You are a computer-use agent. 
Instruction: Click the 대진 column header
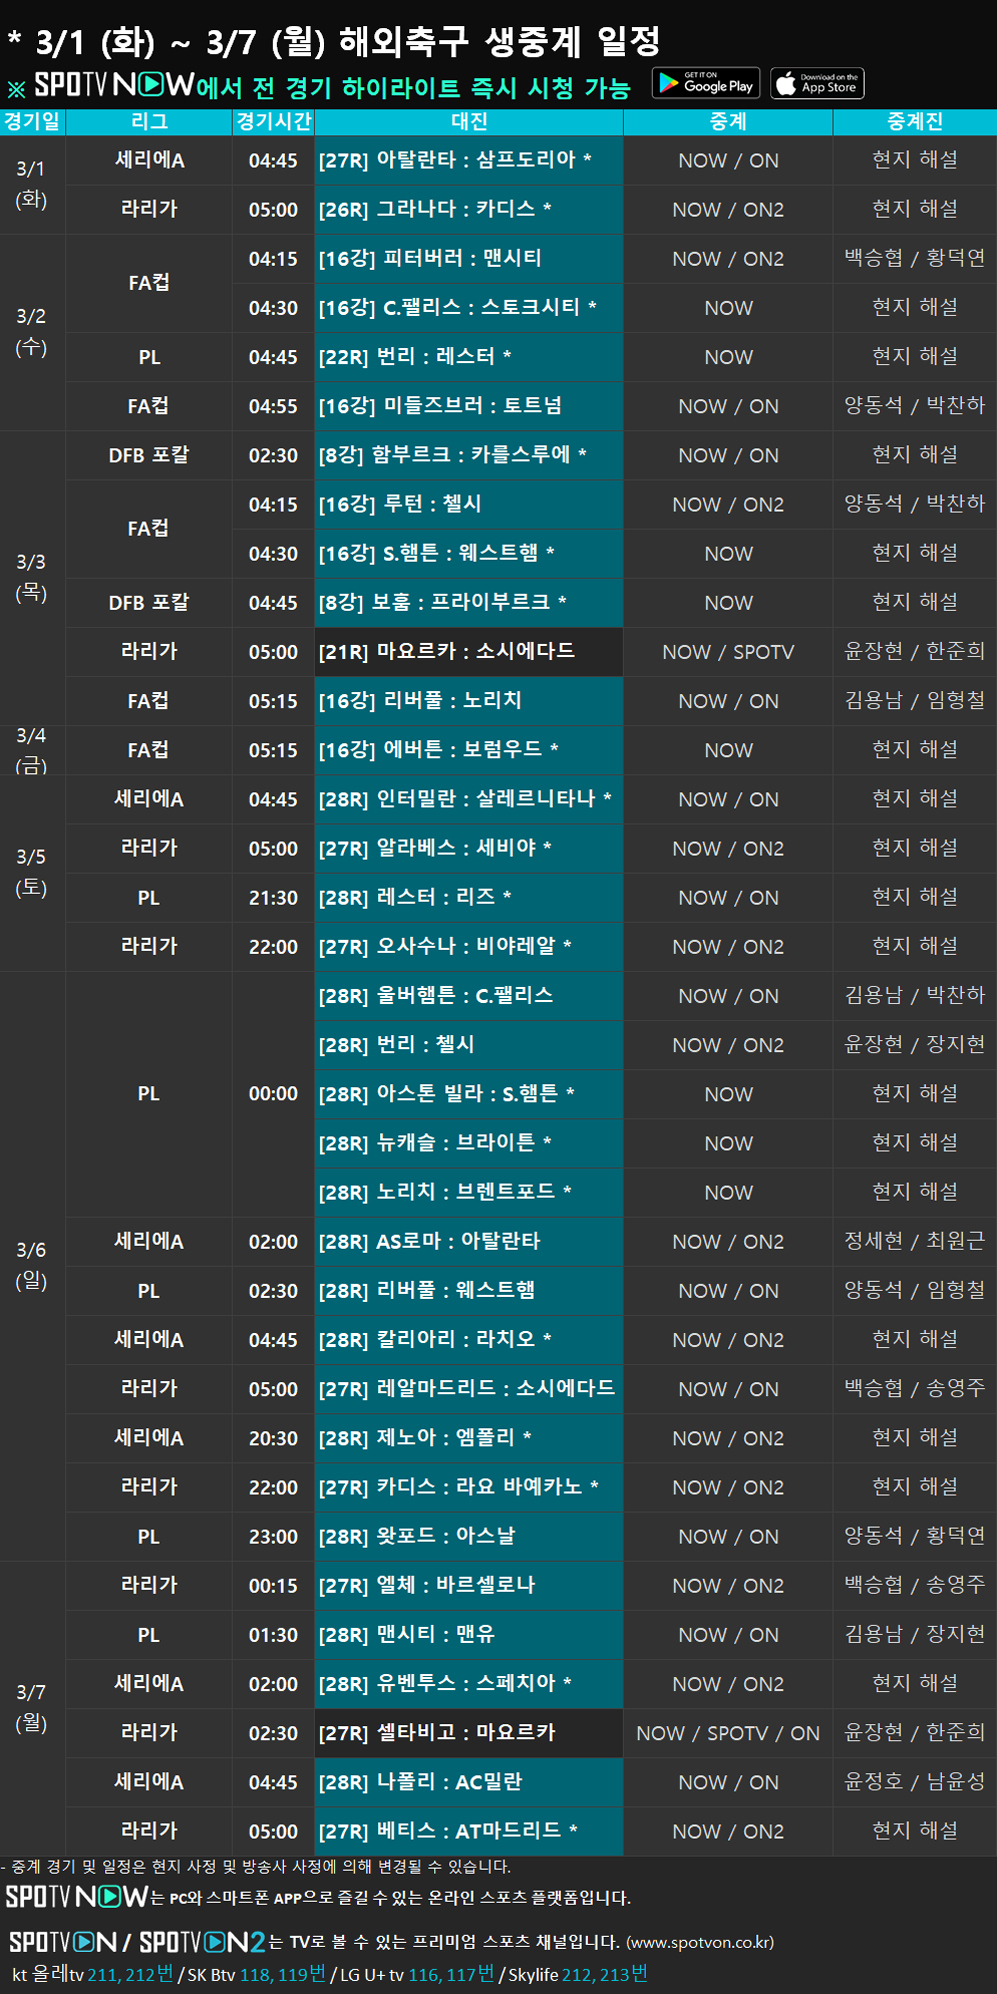point(469,122)
